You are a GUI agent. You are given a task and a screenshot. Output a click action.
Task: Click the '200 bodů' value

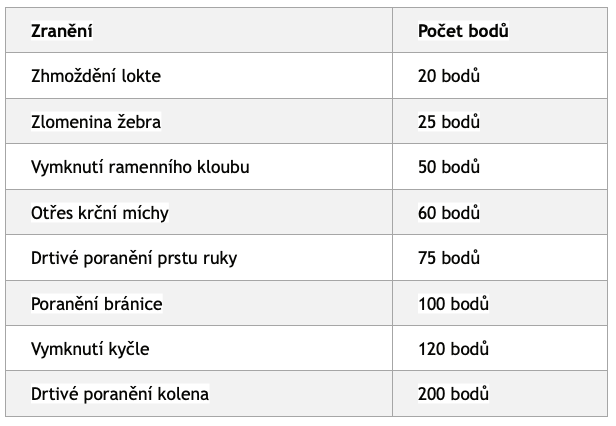[x=453, y=394]
